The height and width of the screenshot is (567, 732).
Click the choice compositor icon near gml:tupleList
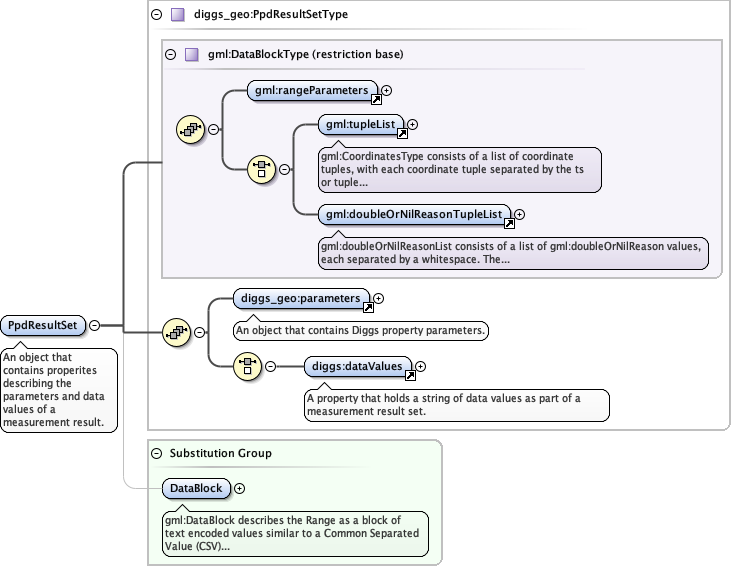tap(261, 169)
